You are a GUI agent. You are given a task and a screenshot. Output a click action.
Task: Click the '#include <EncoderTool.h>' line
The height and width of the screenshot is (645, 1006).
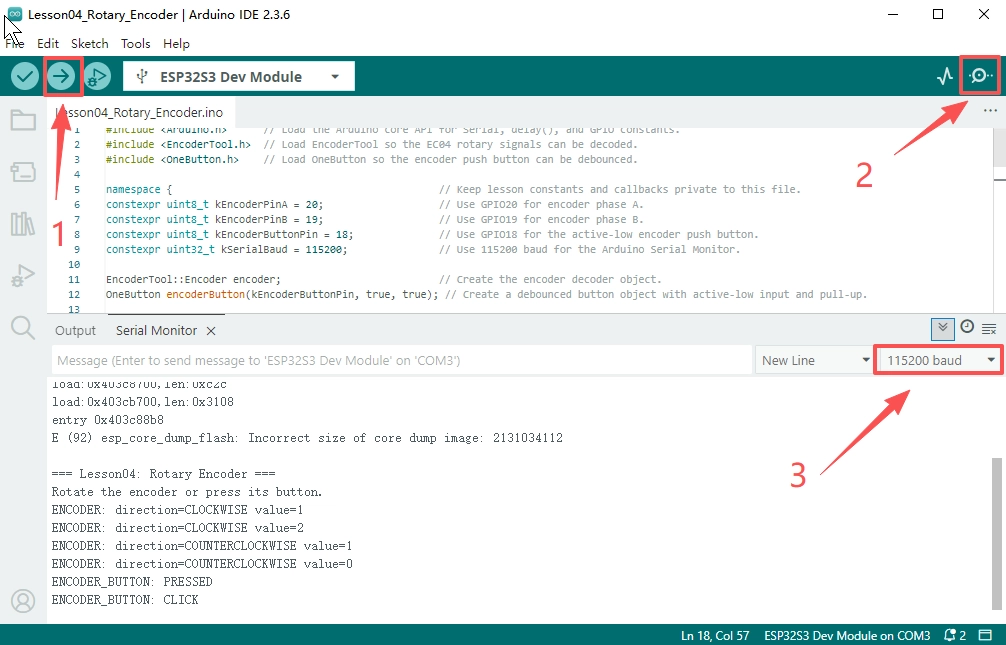coord(178,144)
